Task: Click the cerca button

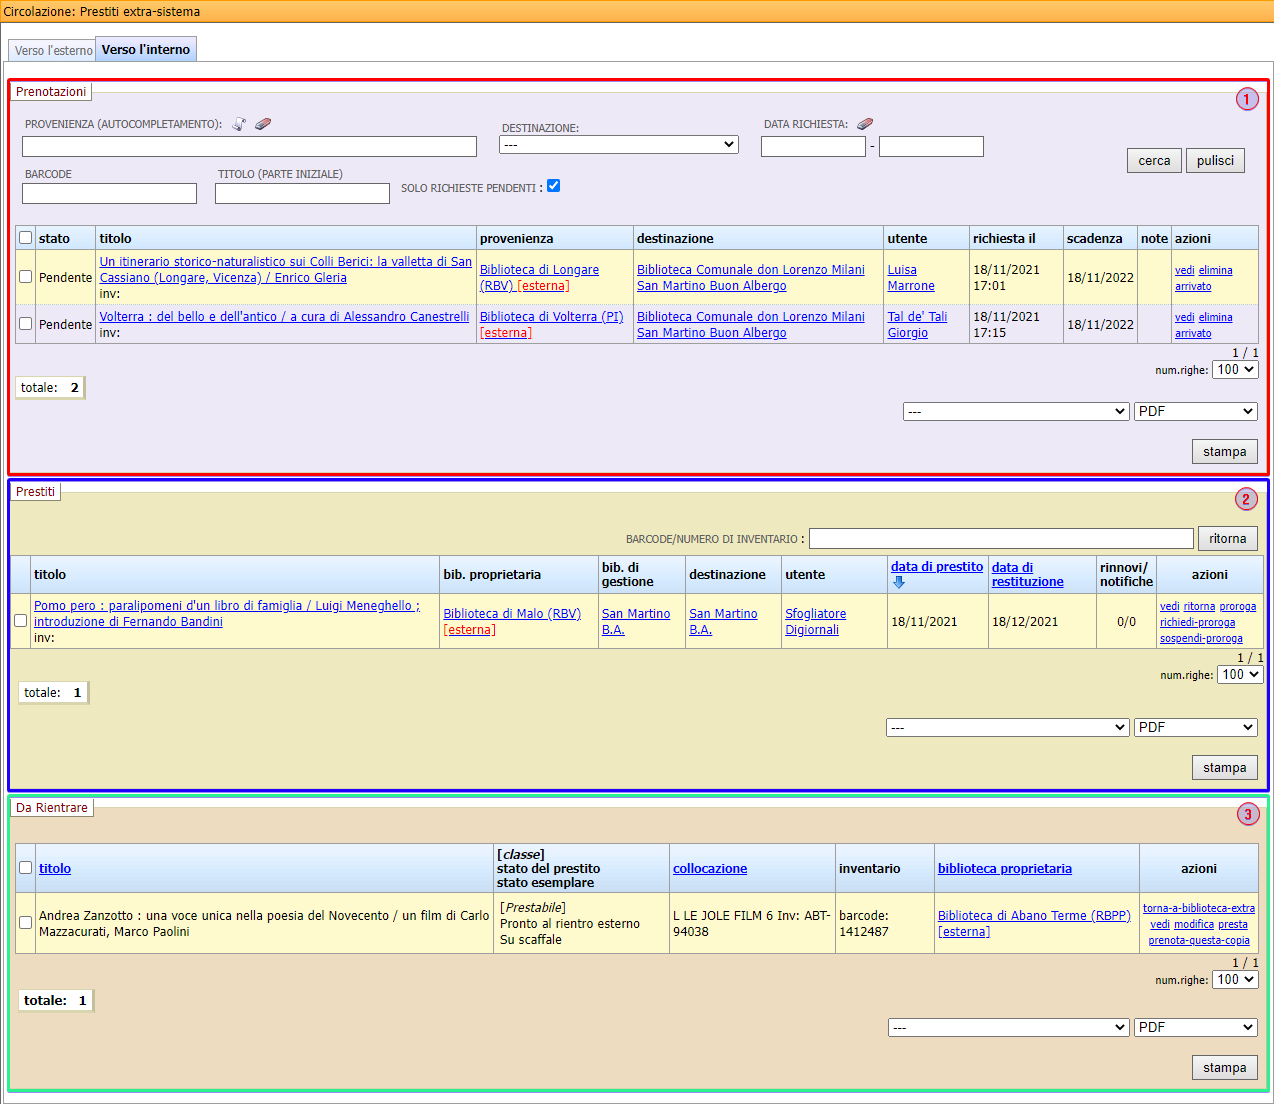Action: tap(1154, 160)
